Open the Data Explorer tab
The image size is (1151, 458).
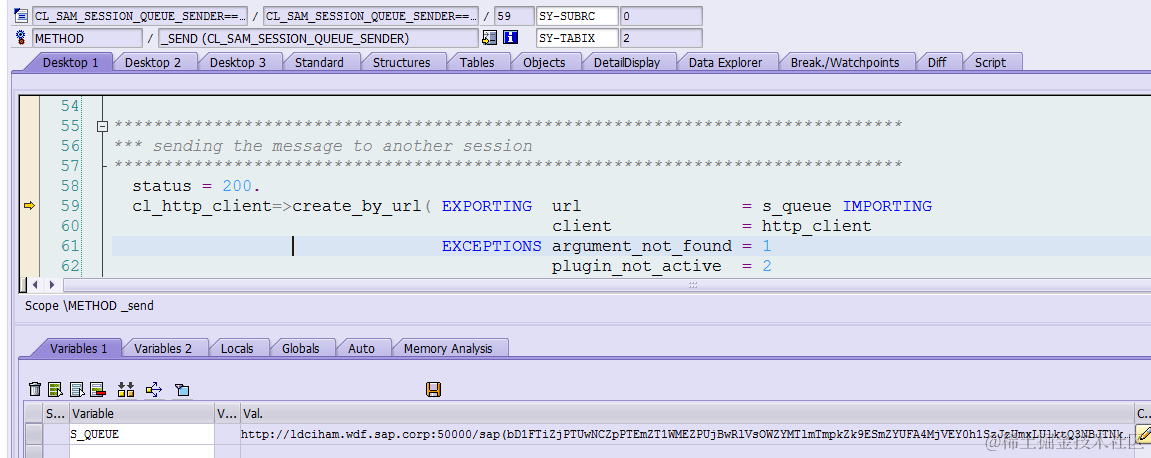point(725,62)
